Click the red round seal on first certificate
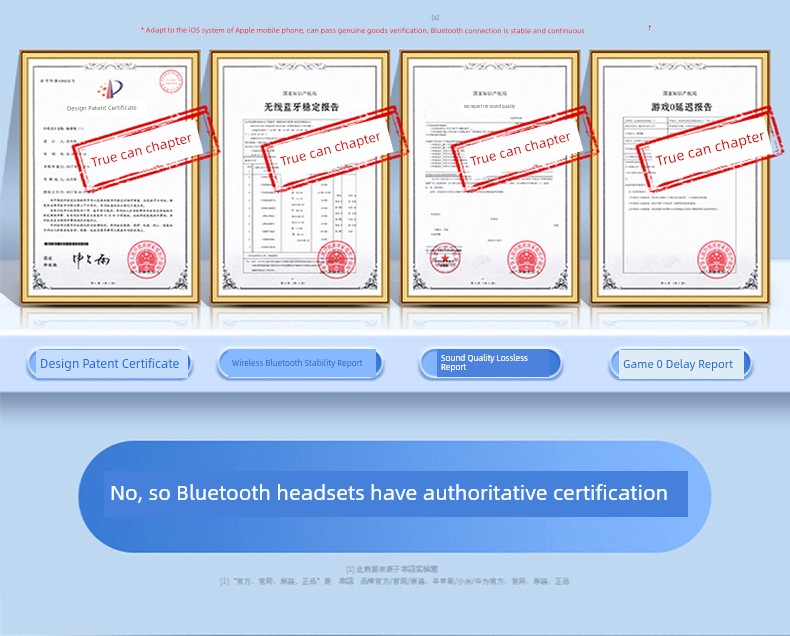The image size is (790, 636). pyautogui.click(x=146, y=260)
